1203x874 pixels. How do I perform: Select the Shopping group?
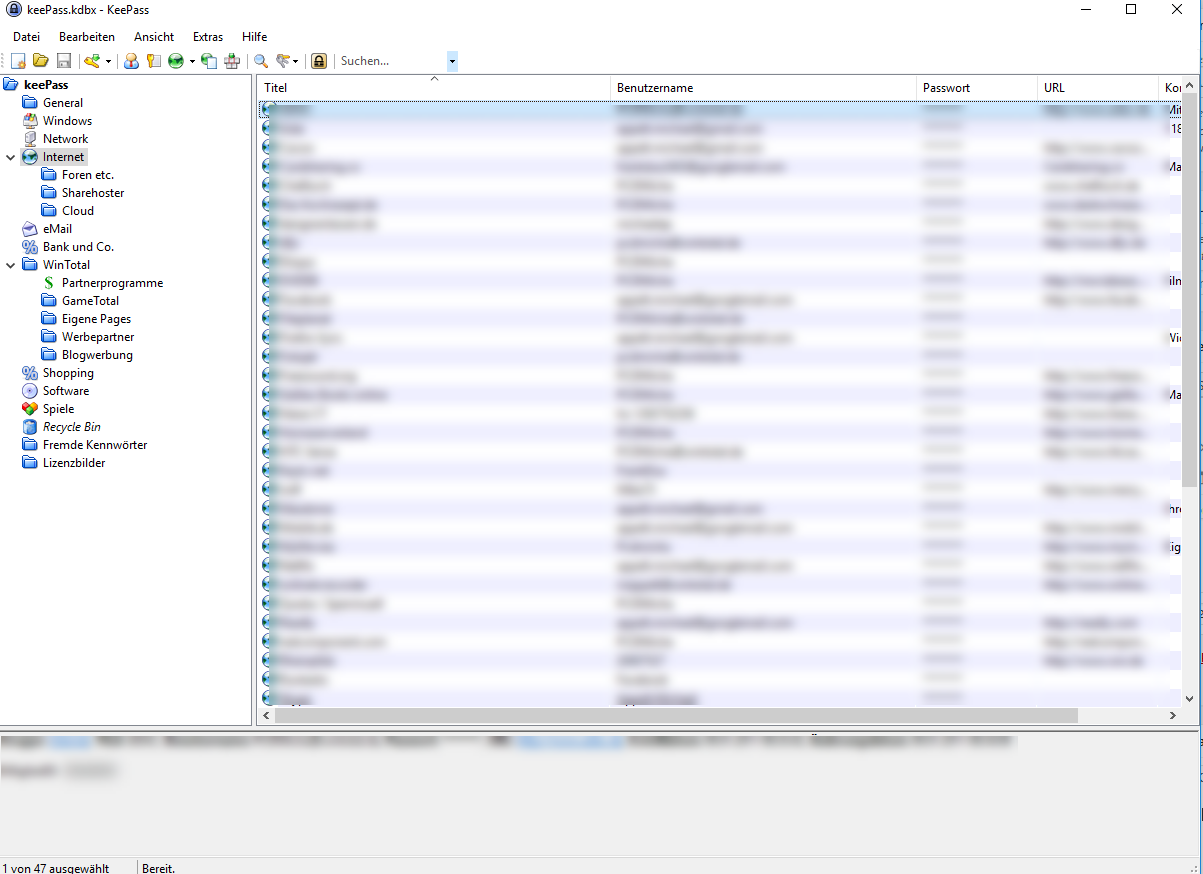coord(68,373)
